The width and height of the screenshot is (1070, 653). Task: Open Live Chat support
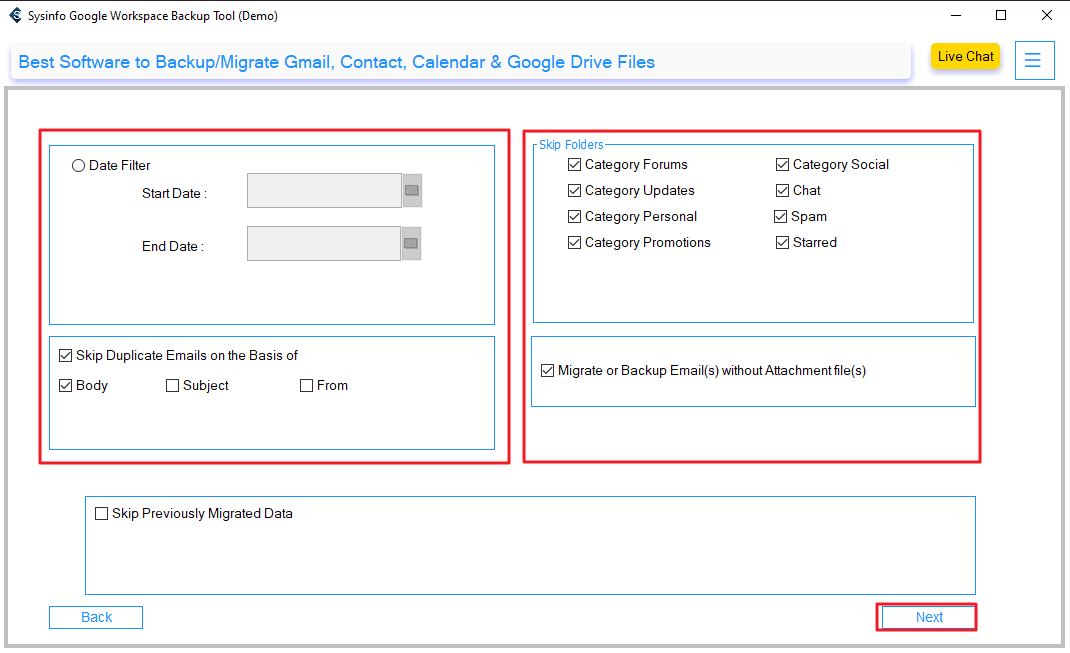coord(965,57)
